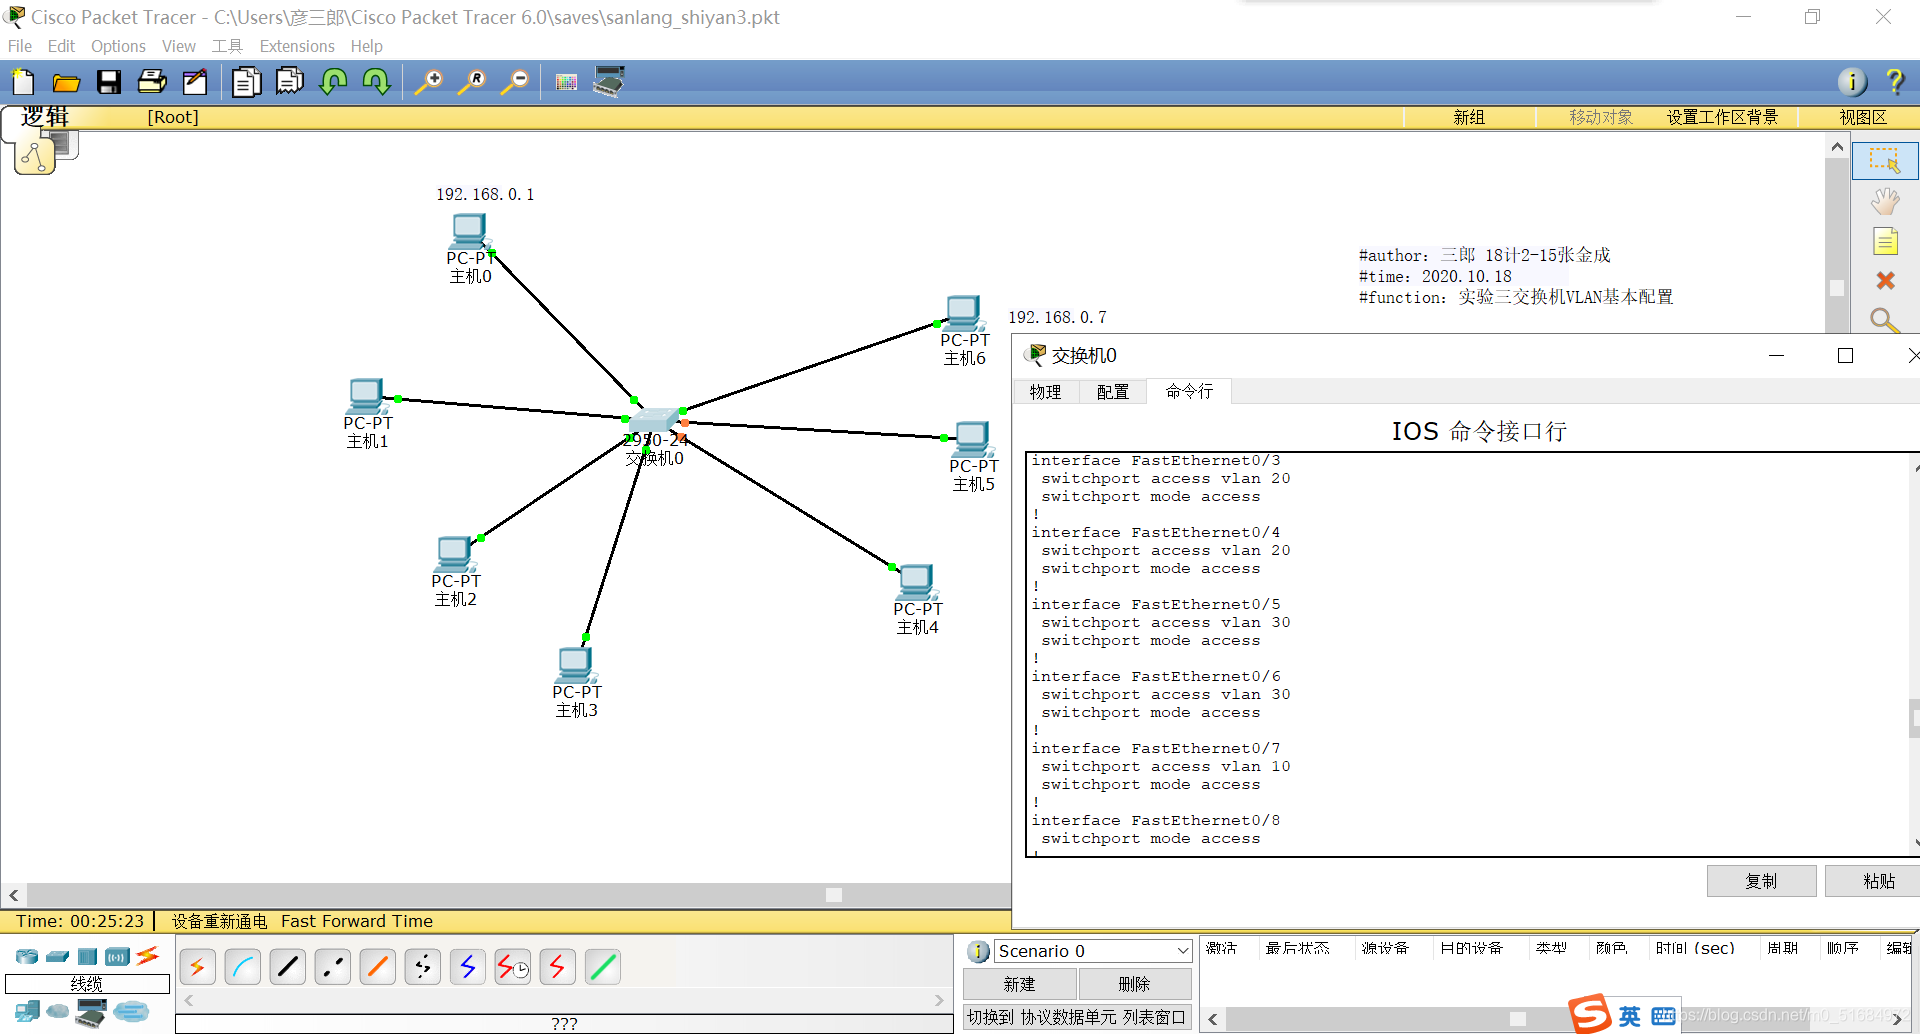Select the Wireless Devices category
The height and width of the screenshot is (1034, 1920).
click(118, 957)
